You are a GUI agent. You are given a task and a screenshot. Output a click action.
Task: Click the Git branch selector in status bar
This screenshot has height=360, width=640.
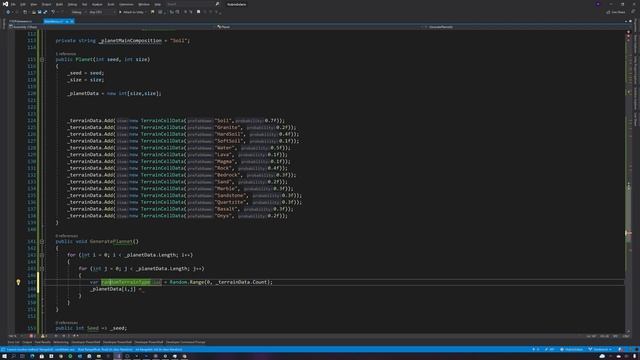click(x=601, y=349)
